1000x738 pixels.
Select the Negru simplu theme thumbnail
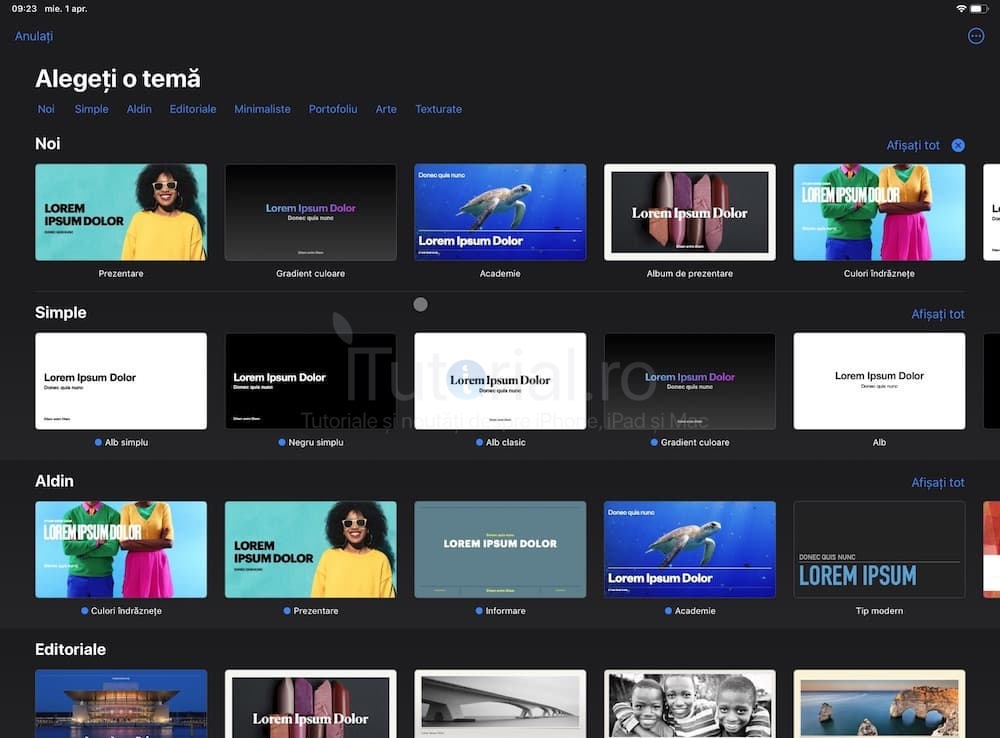point(311,381)
